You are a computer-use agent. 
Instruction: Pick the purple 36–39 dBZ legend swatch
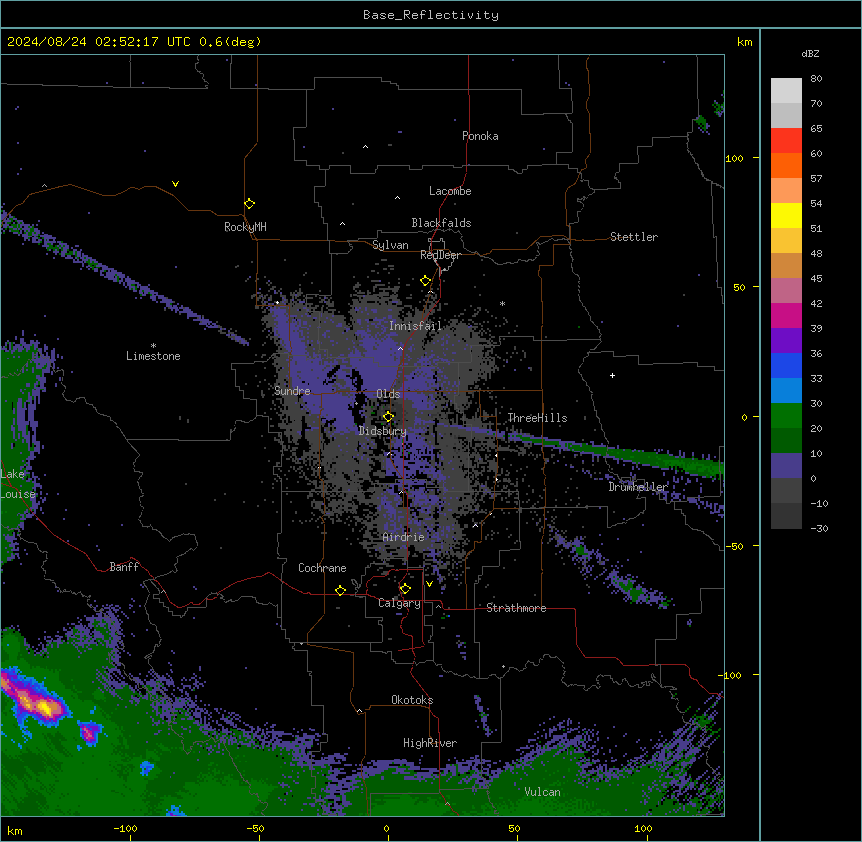[x=786, y=341]
